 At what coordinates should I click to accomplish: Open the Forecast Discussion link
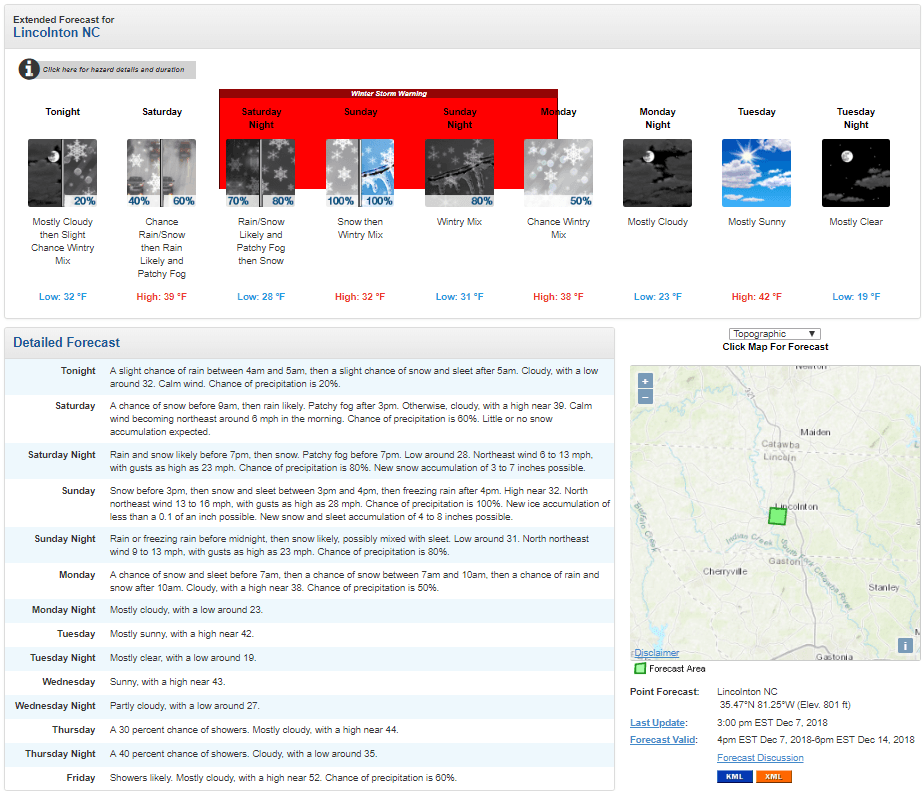(760, 758)
